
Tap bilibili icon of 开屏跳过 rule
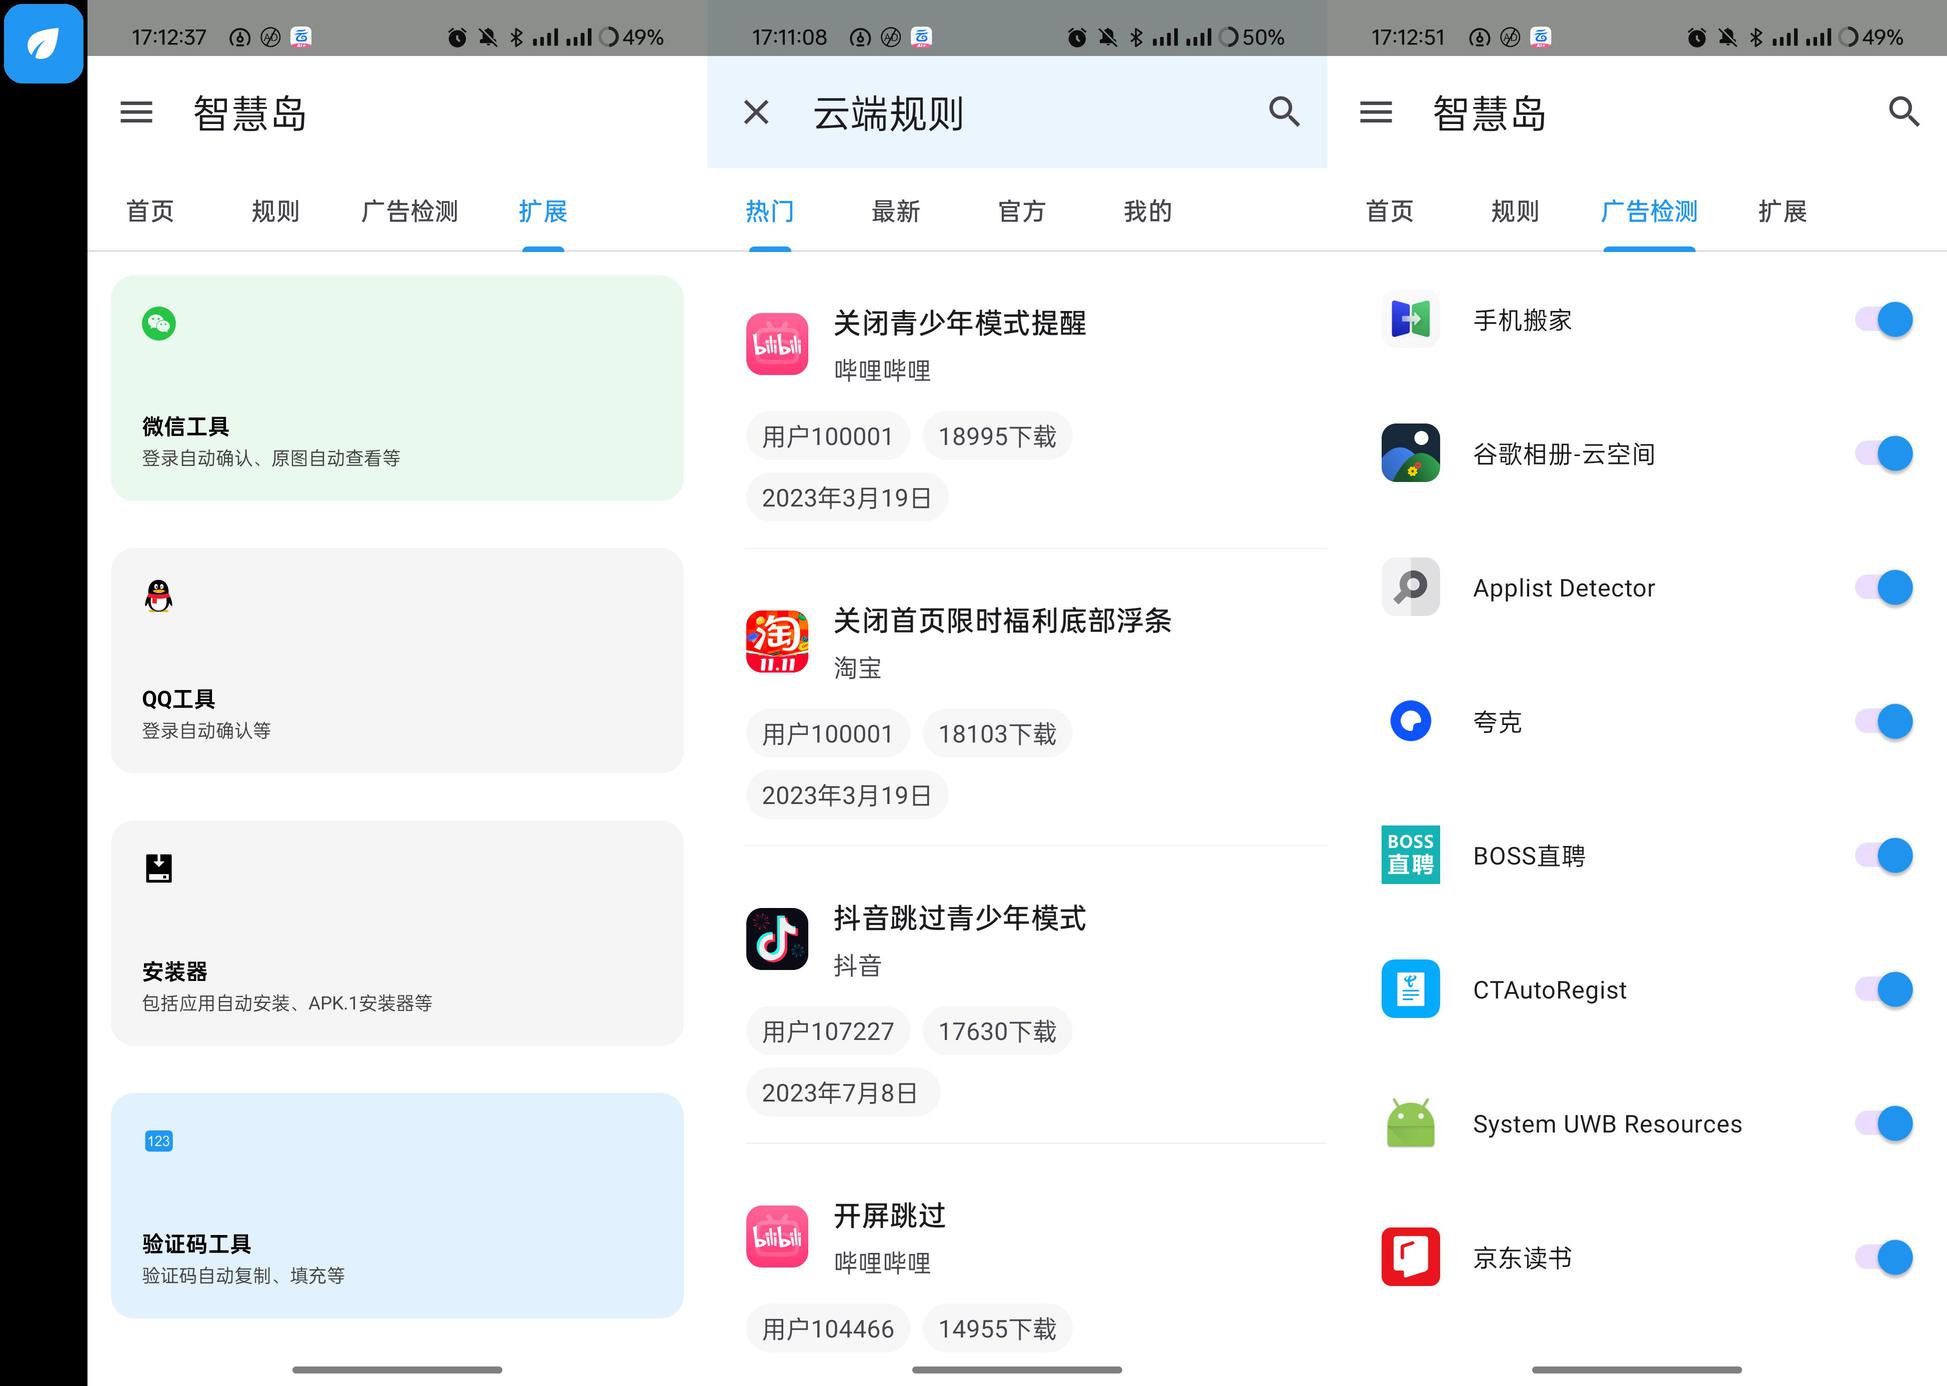[x=777, y=1236]
